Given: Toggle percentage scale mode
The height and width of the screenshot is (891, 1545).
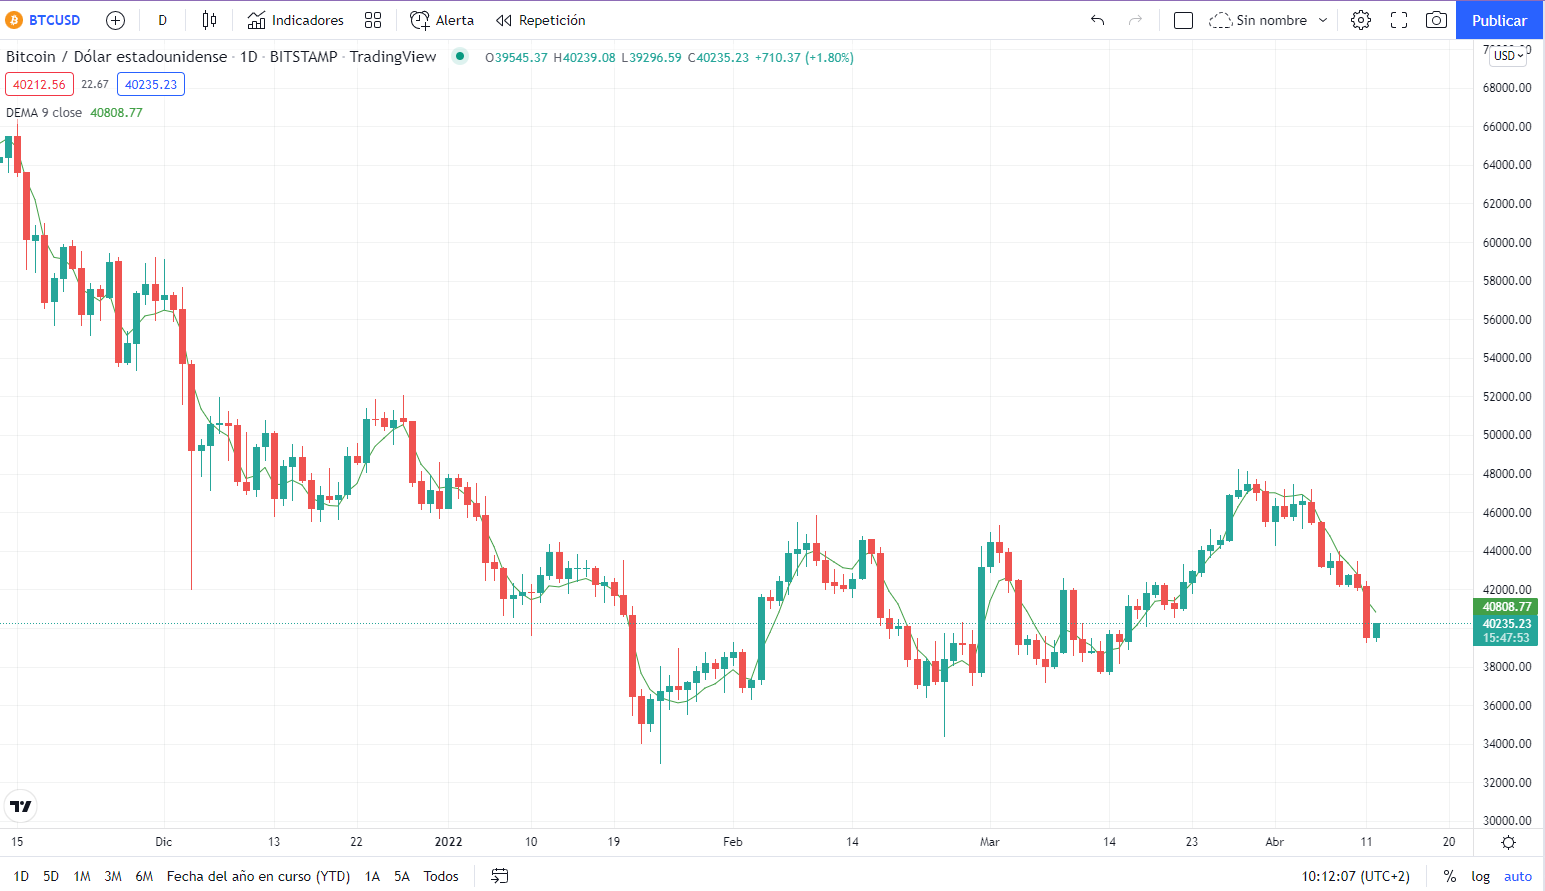Looking at the screenshot, I should 1449,876.
